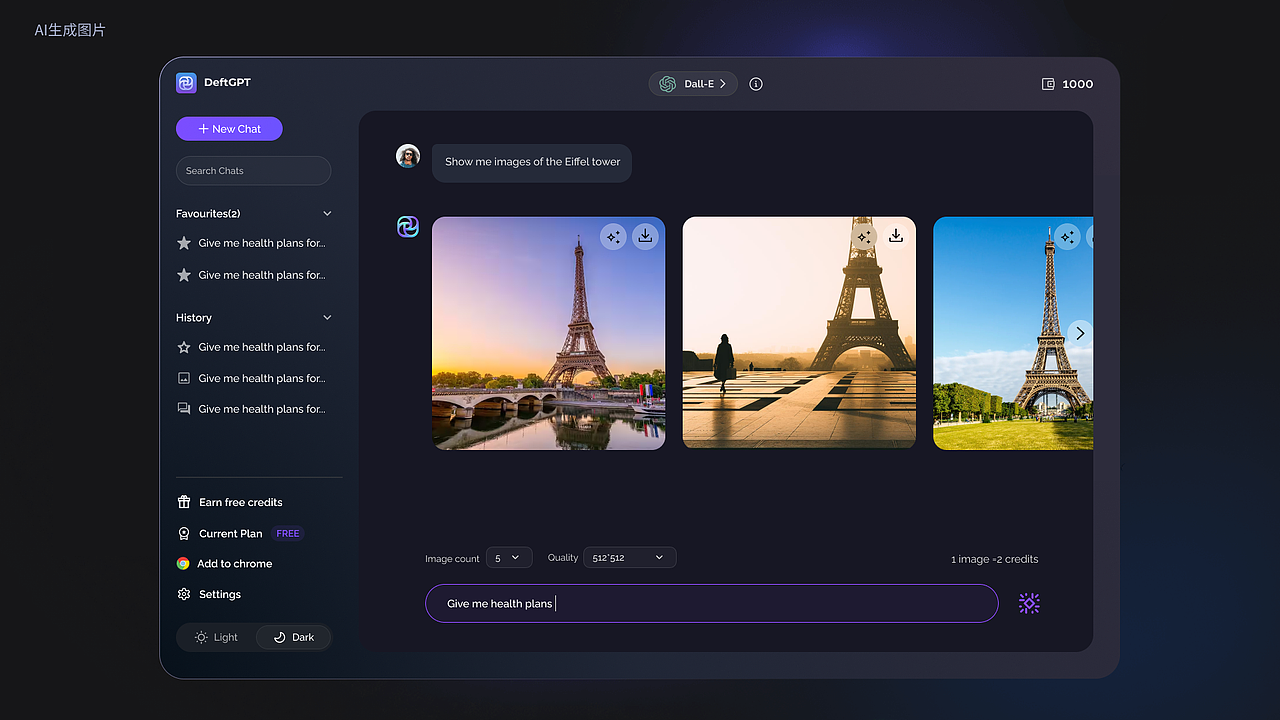Image resolution: width=1280 pixels, height=720 pixels.
Task: Click sparkle enhance icon on first Eiffel image
Action: [613, 237]
